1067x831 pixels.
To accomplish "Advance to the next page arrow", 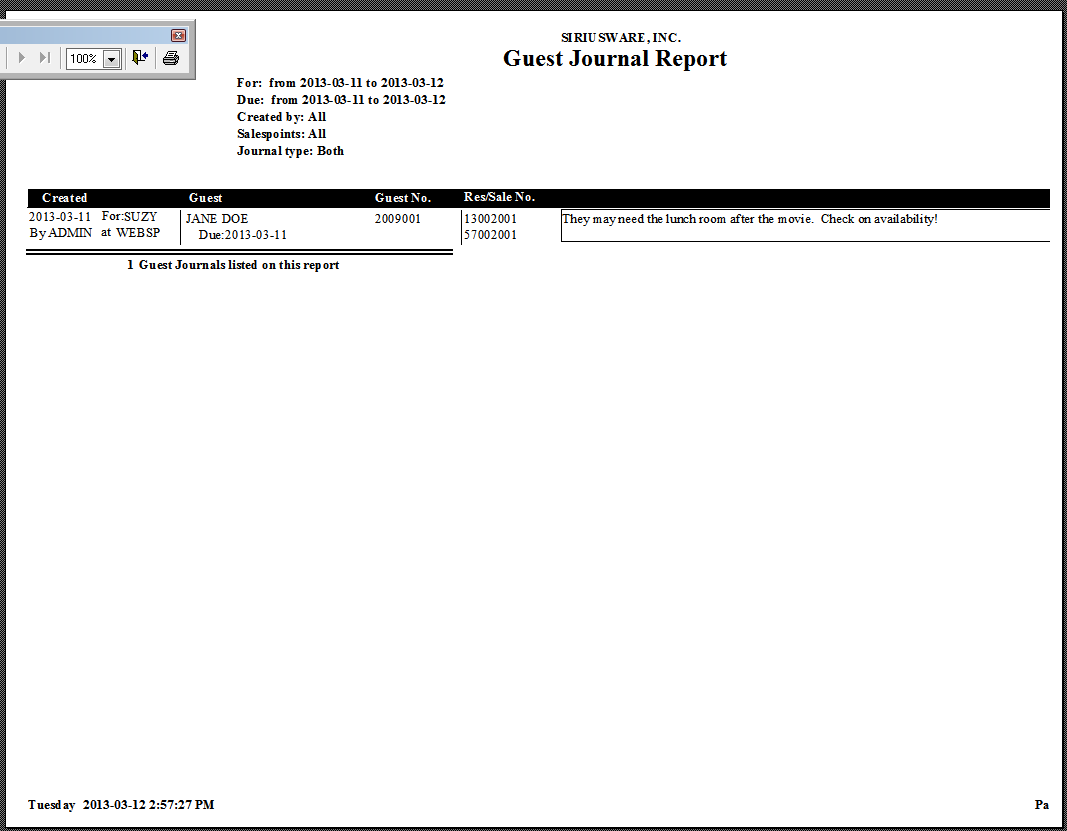I will click(22, 58).
